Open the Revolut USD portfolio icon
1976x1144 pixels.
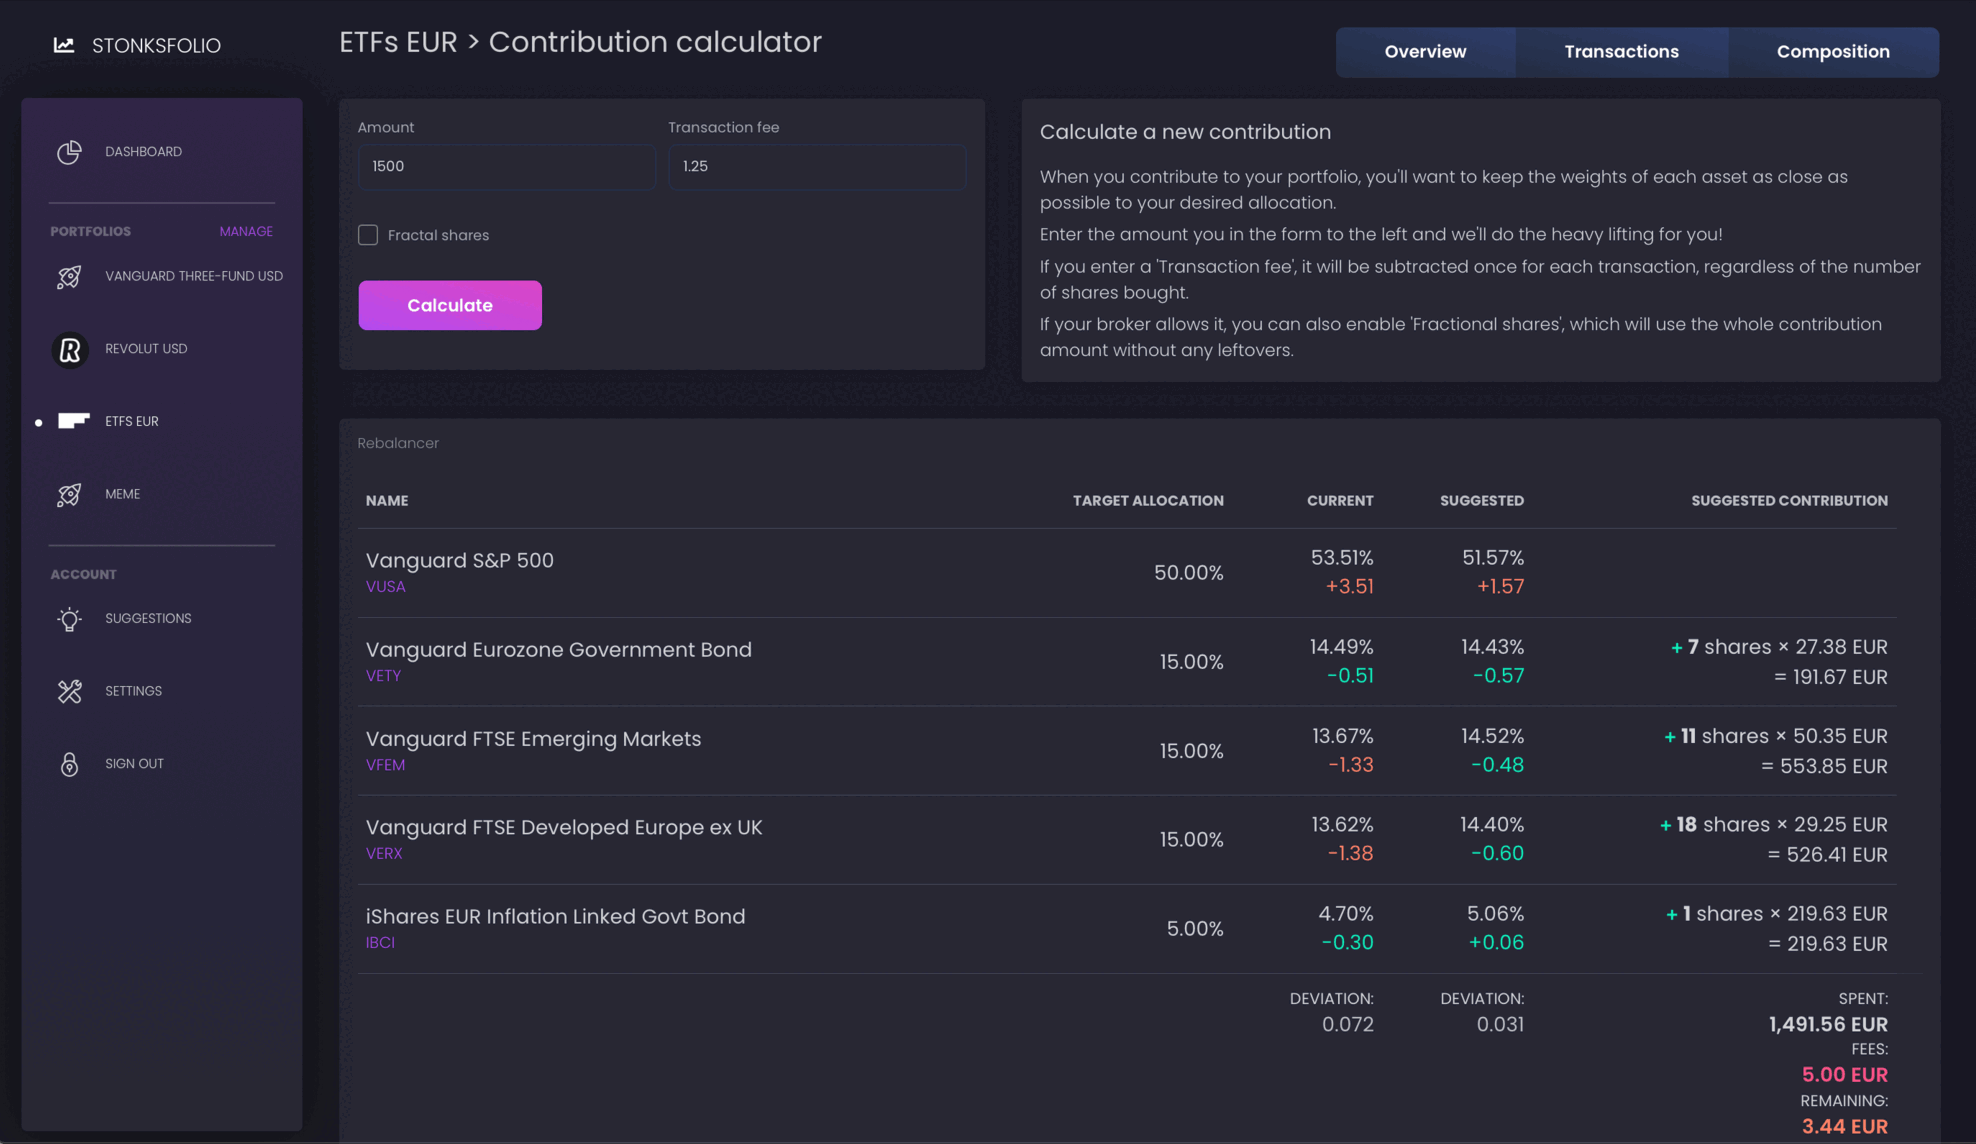pos(70,350)
